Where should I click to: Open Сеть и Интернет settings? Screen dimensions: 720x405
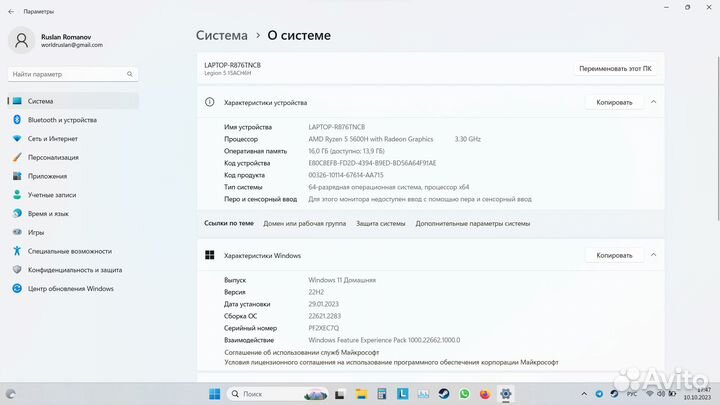pyautogui.click(x=73, y=139)
